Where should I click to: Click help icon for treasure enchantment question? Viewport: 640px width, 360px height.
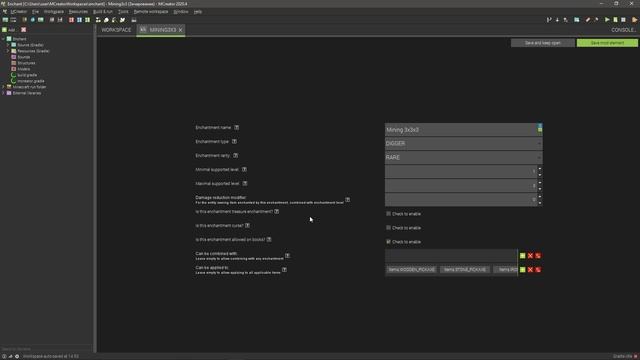pyautogui.click(x=277, y=211)
